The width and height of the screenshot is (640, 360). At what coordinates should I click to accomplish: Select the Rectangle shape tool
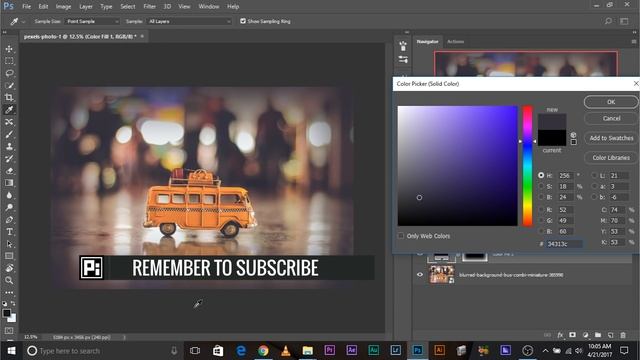9,256
